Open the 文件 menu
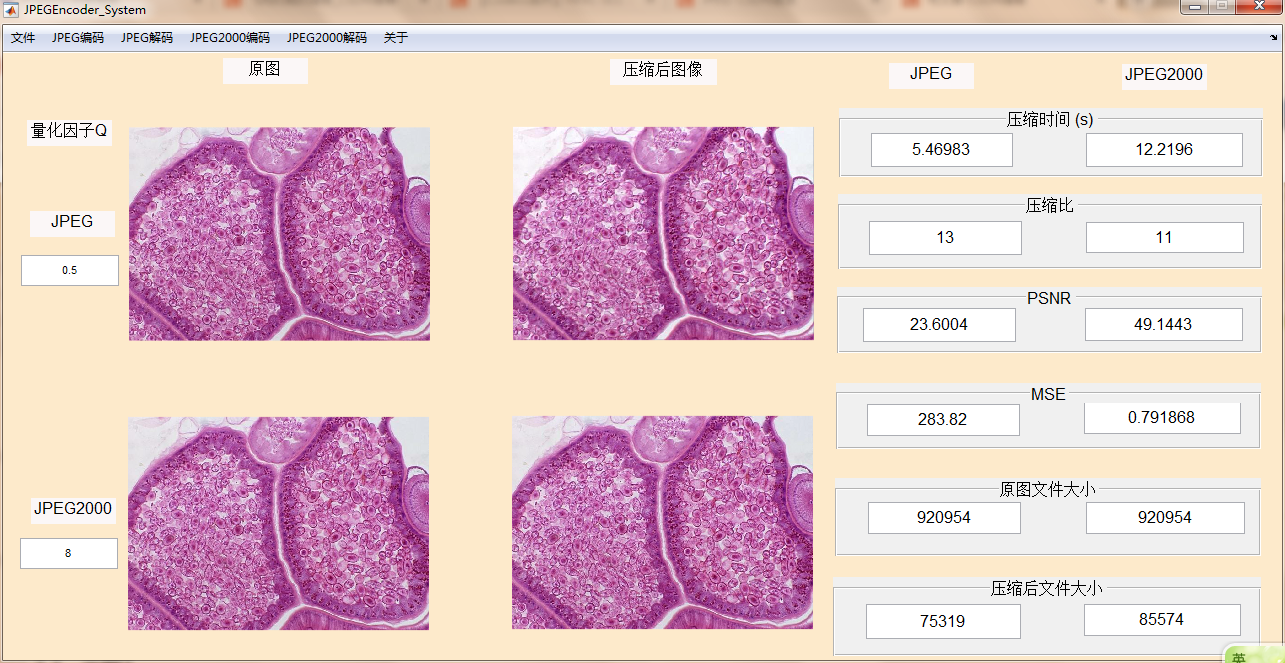This screenshot has height=663, width=1285. click(x=23, y=38)
